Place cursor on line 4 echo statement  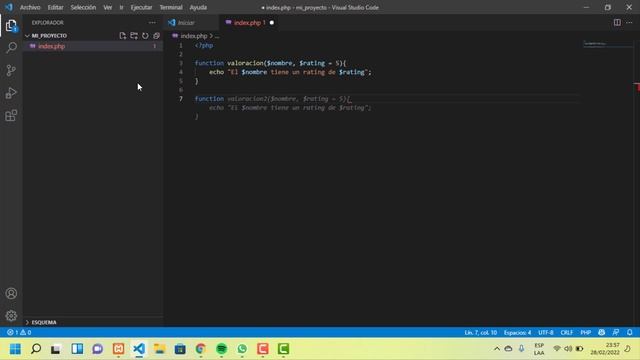coord(290,72)
